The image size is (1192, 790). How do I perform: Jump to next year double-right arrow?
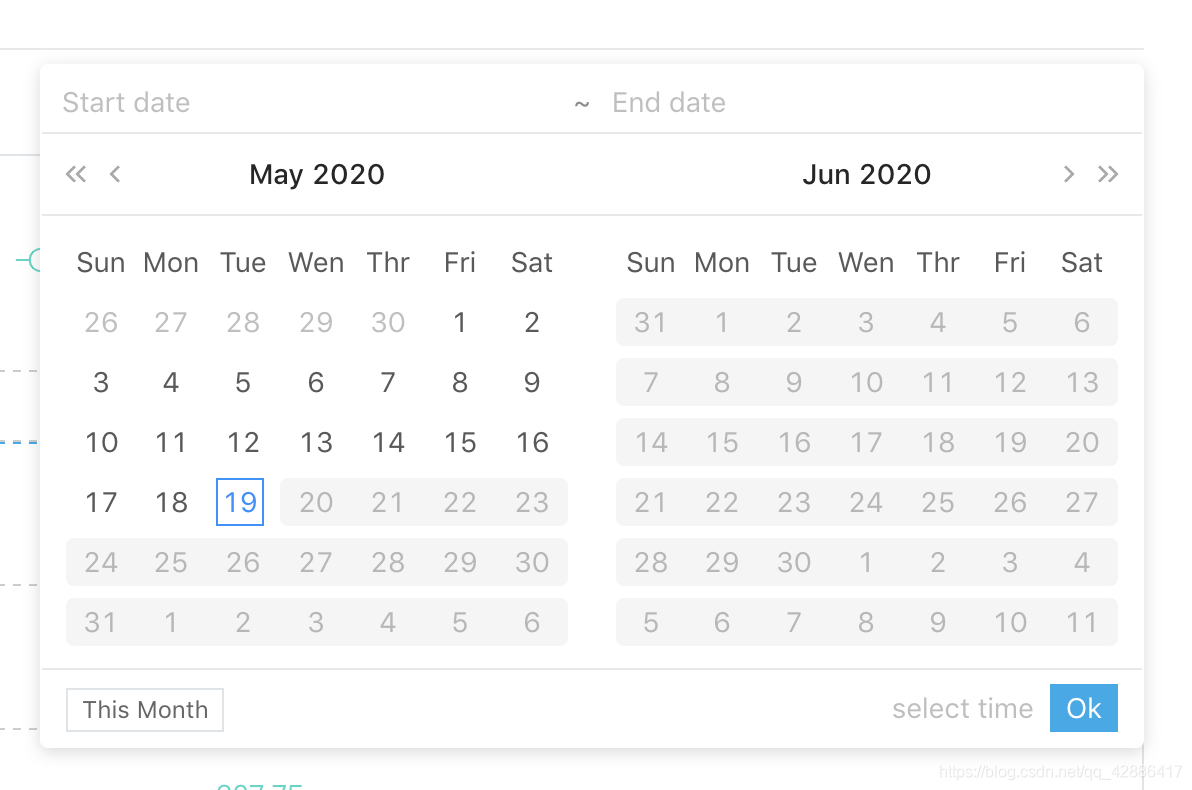point(1107,175)
